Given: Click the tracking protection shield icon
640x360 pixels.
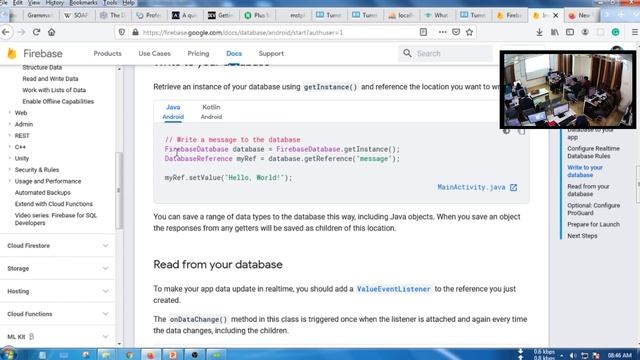Looking at the screenshot, I should (122, 32).
